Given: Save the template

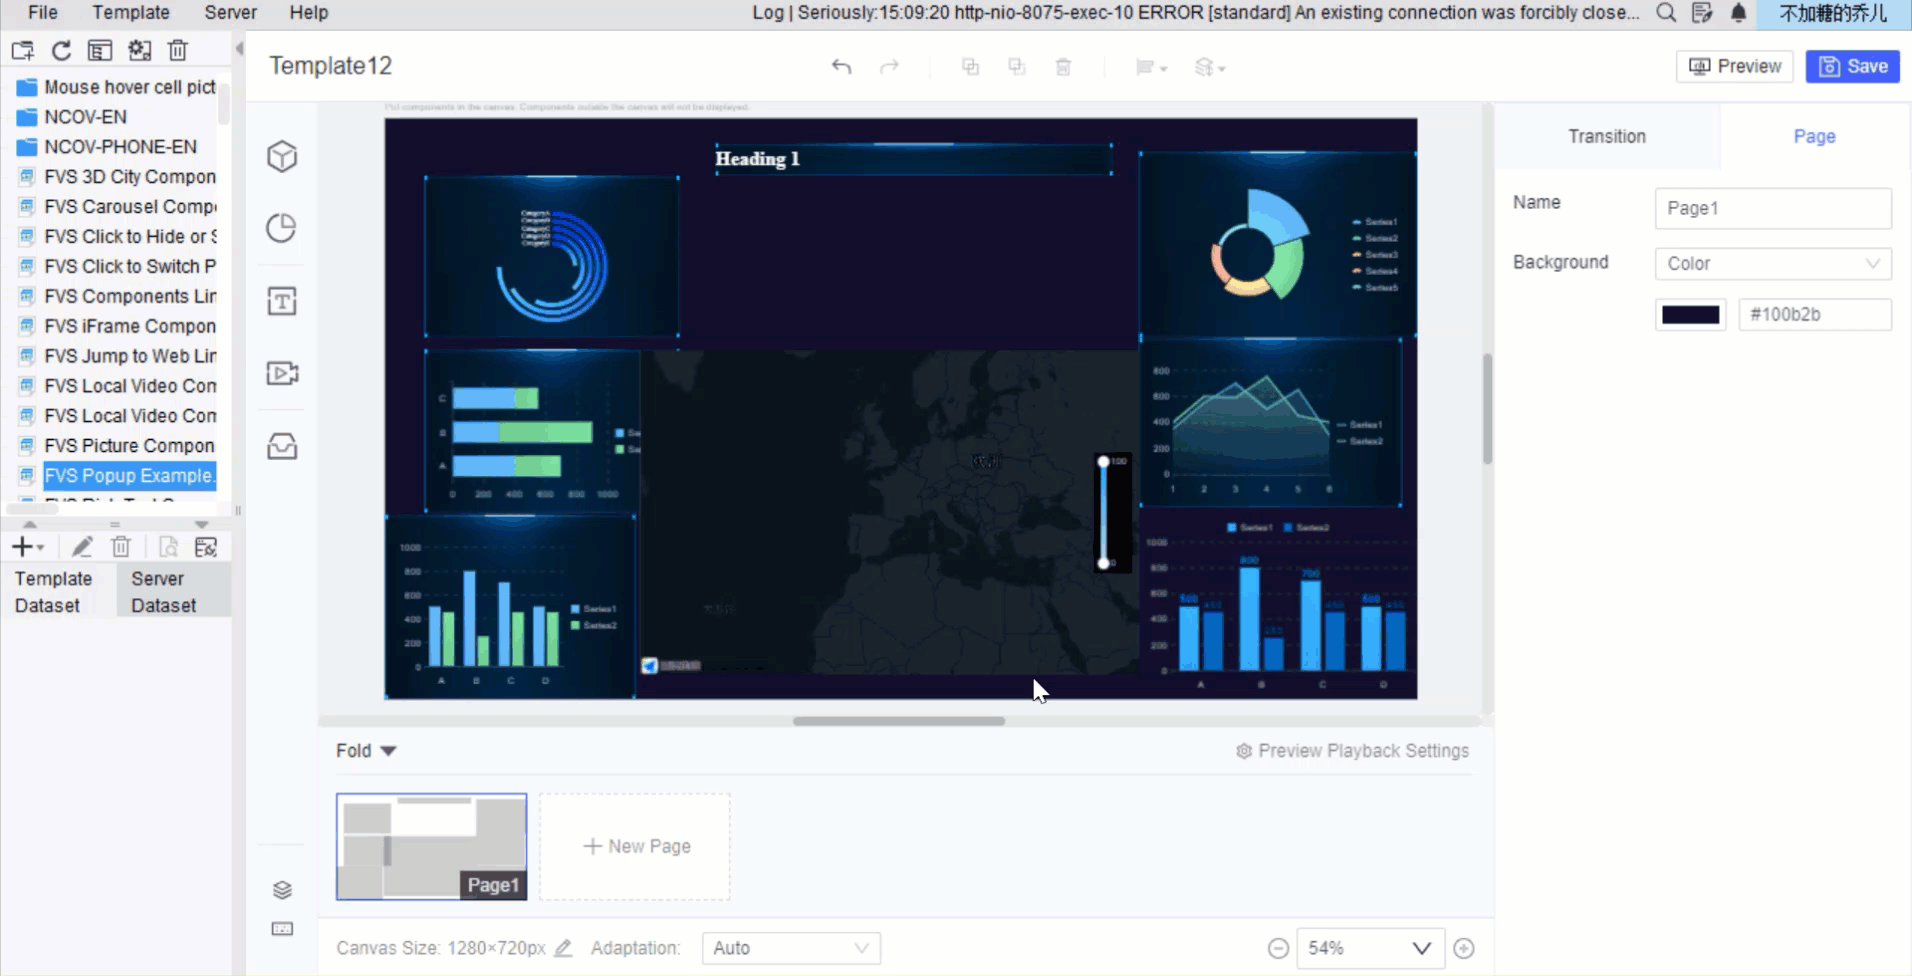Looking at the screenshot, I should [x=1853, y=66].
